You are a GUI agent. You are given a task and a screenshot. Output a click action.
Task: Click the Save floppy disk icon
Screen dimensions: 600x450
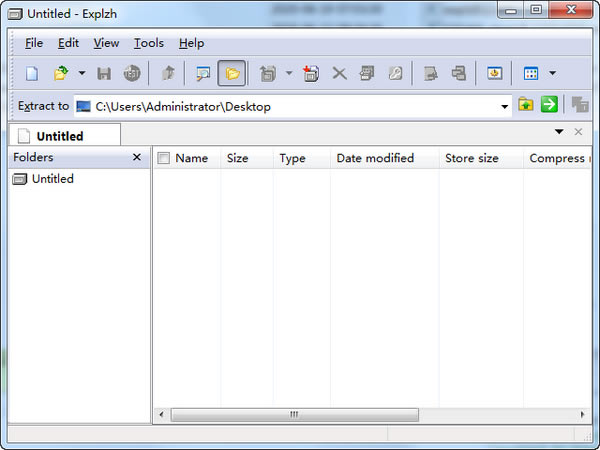click(104, 73)
